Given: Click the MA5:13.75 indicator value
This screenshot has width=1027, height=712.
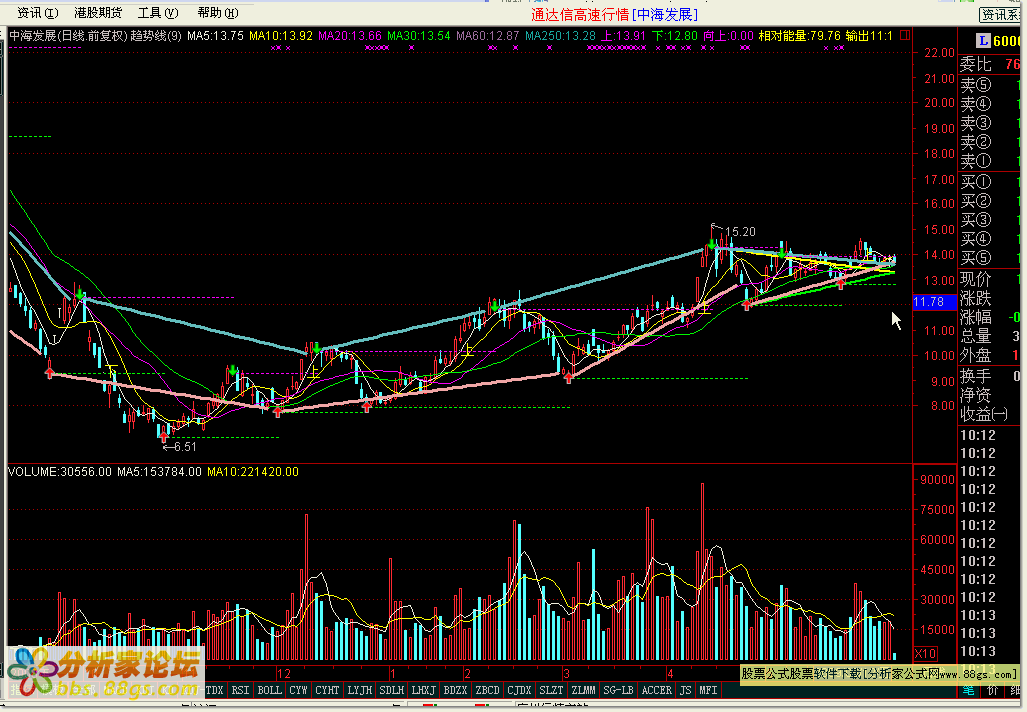Looking at the screenshot, I should click(x=215, y=35).
